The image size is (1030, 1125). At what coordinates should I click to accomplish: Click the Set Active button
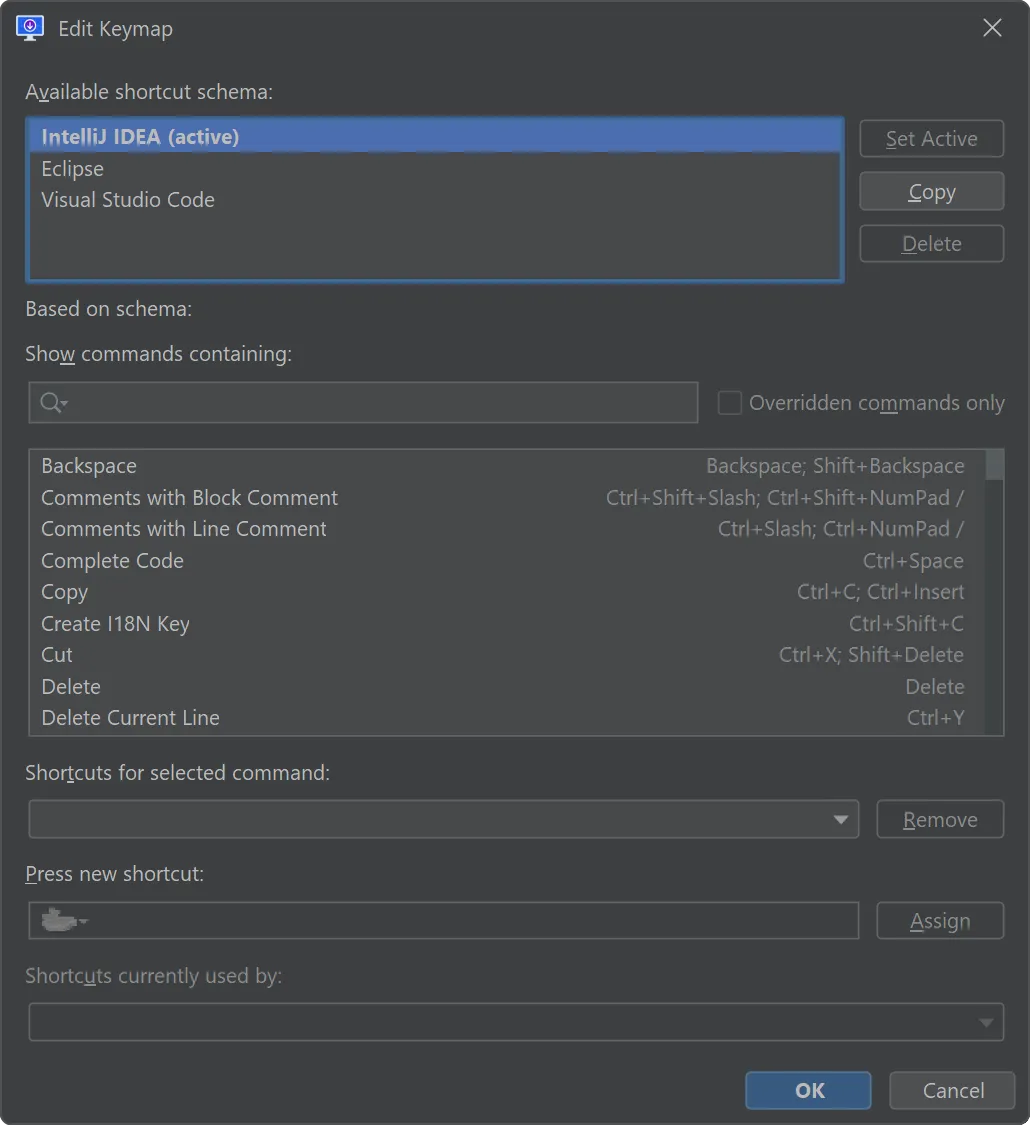click(x=931, y=138)
